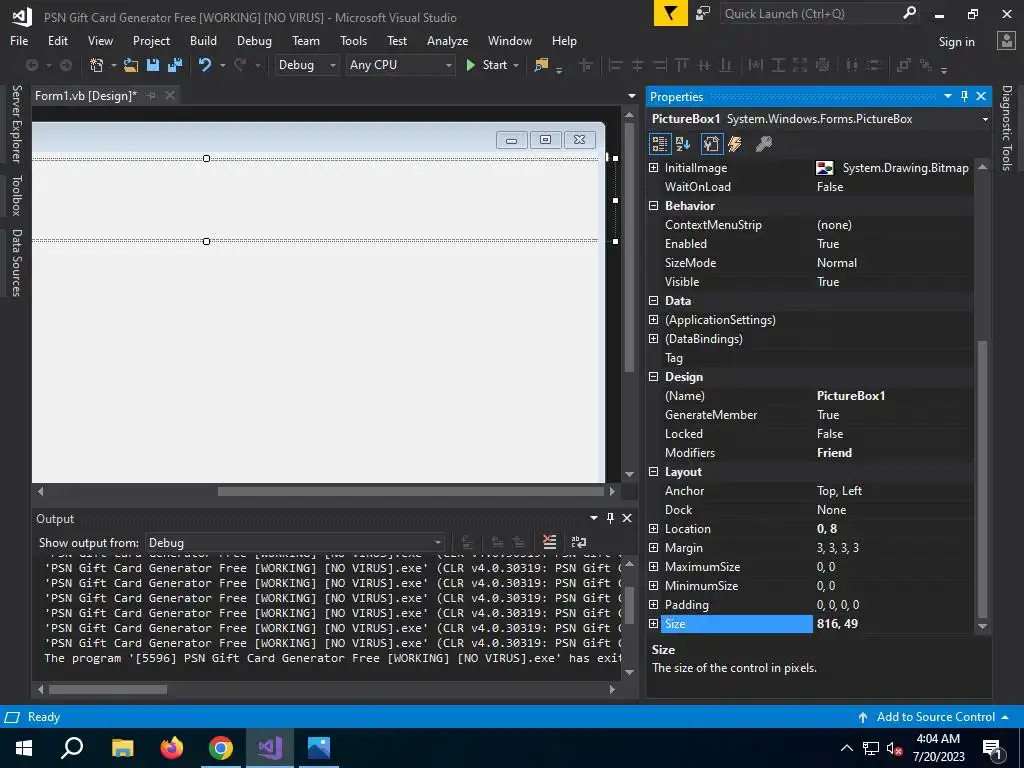Viewport: 1024px width, 768px height.
Task: Toggle word wrap in Output window
Action: point(579,542)
